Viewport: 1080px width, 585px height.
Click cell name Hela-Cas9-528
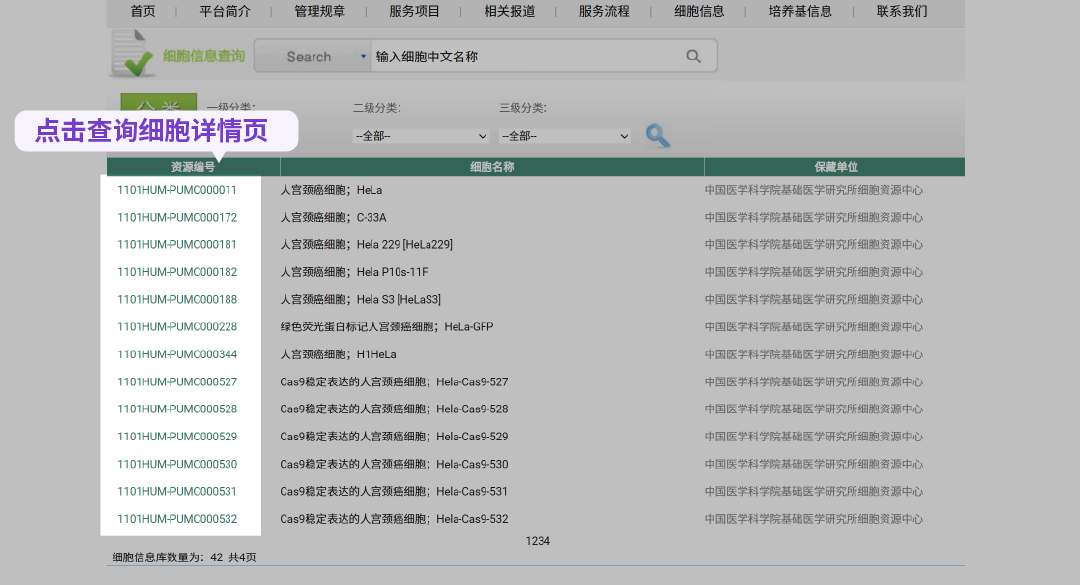[472, 409]
